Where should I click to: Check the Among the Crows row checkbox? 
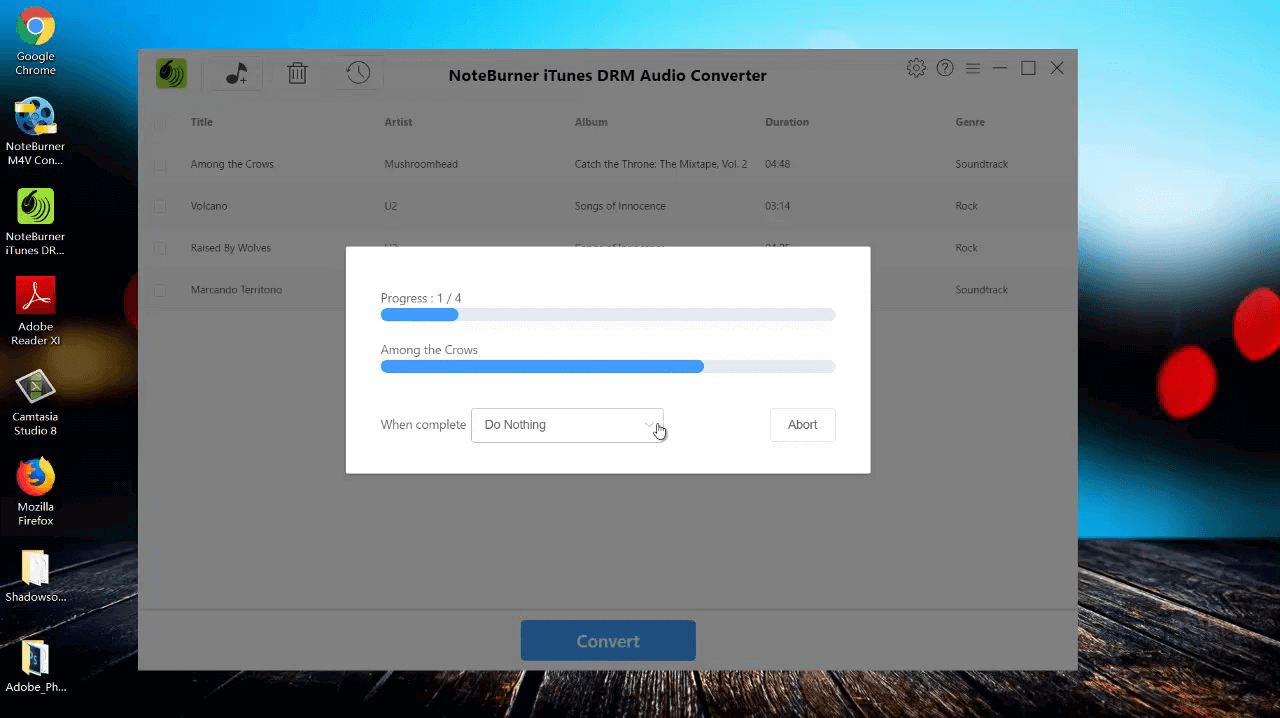pyautogui.click(x=160, y=164)
